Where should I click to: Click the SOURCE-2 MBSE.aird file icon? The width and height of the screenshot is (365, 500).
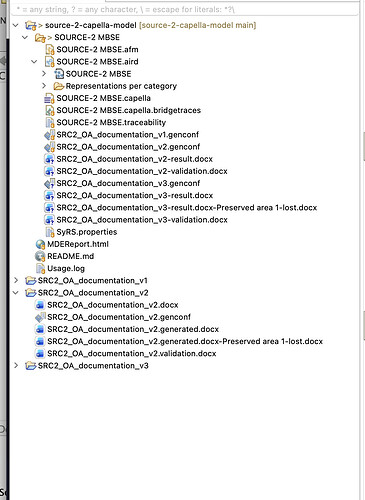(x=50, y=62)
